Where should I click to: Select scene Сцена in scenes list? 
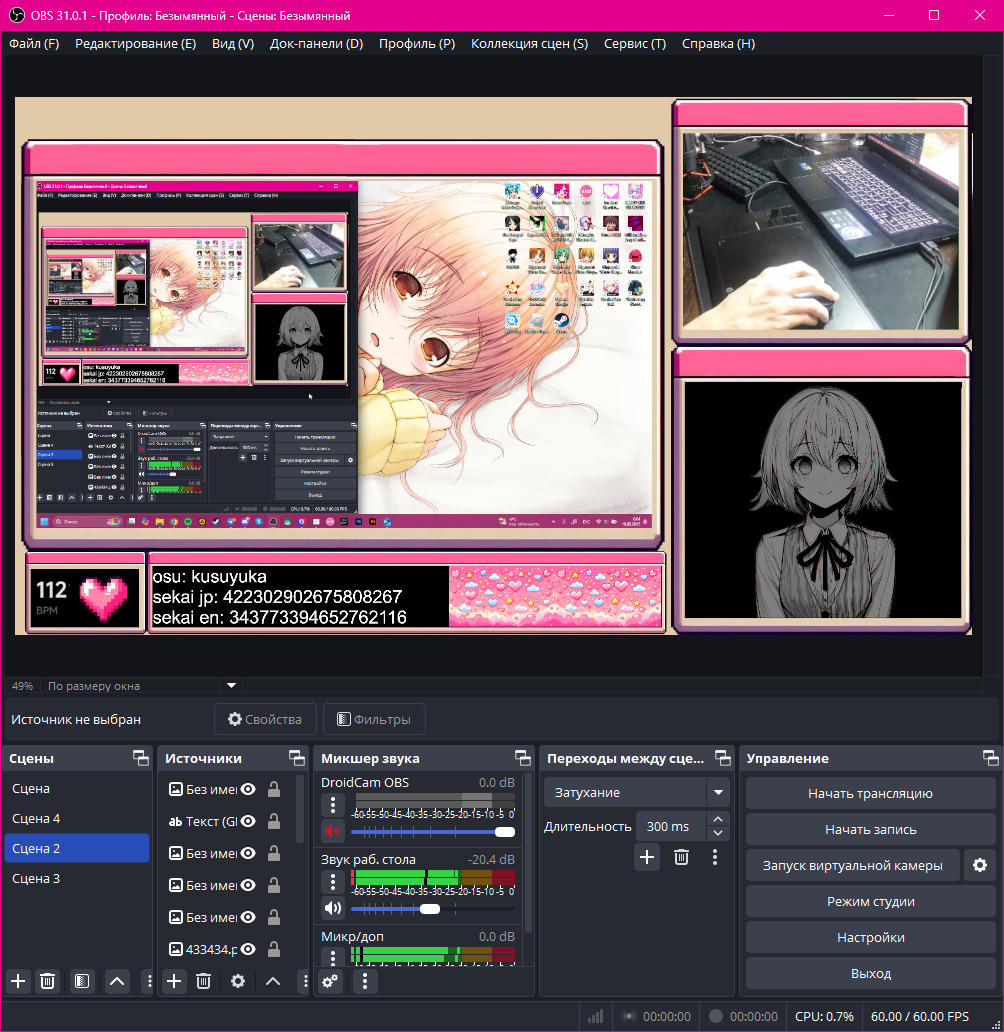[76, 788]
